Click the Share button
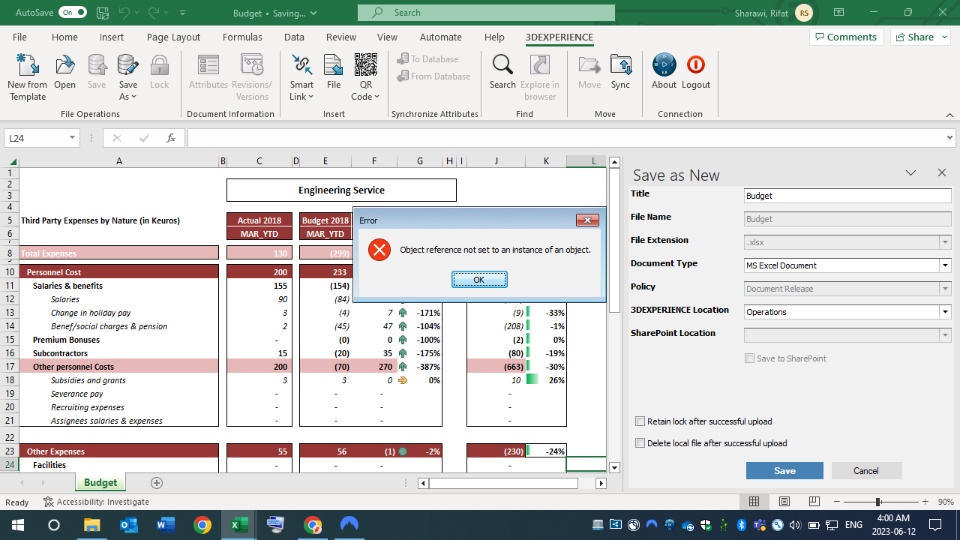Image resolution: width=960 pixels, height=540 pixels. 920,37
